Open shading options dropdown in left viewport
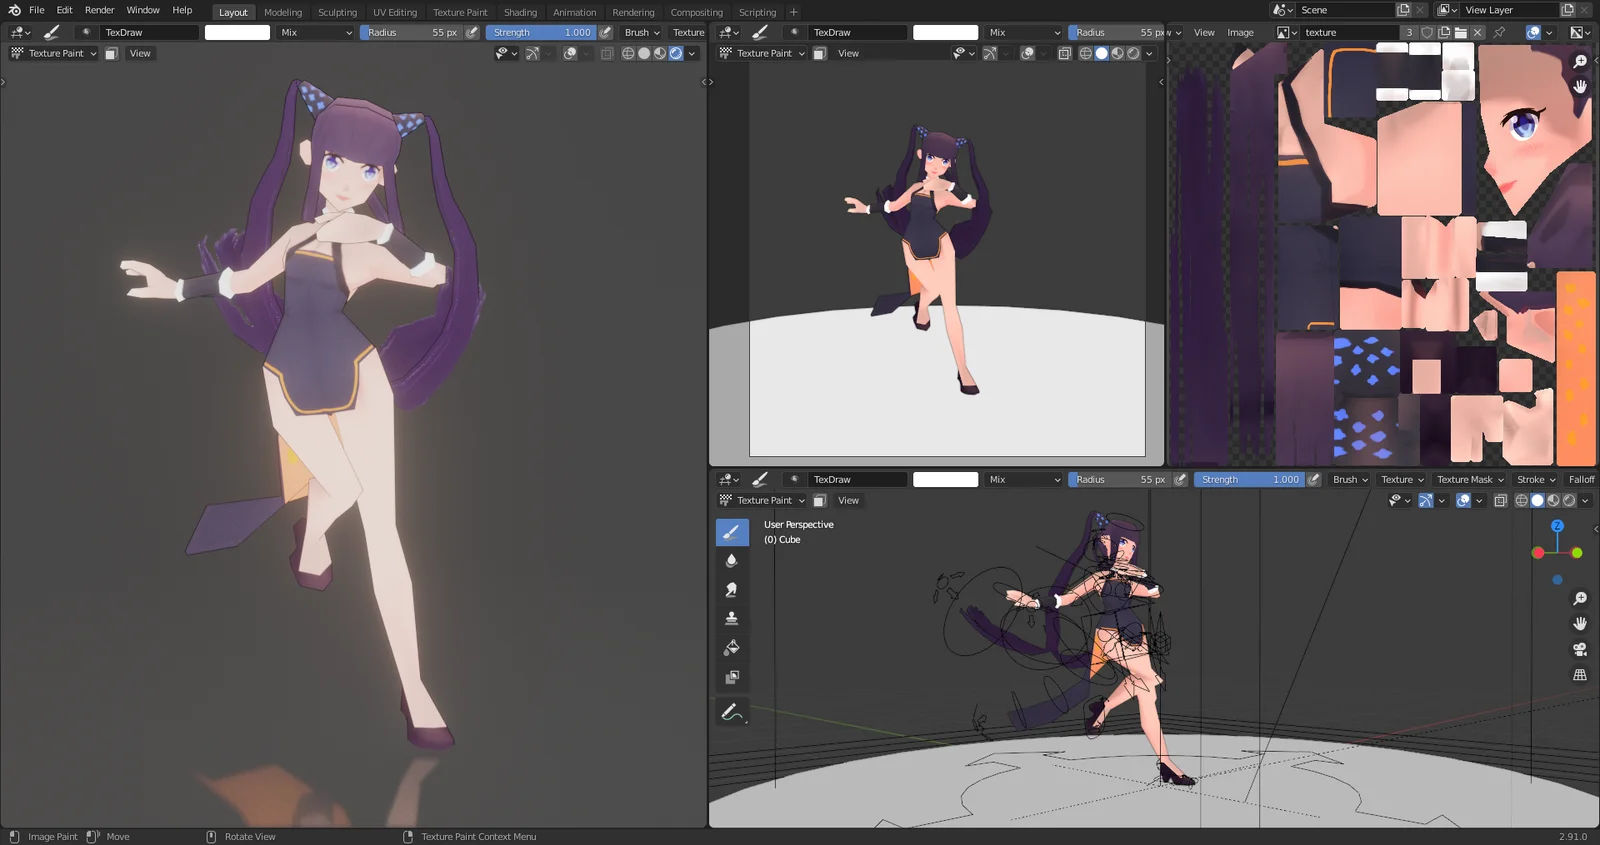This screenshot has height=845, width=1600. point(692,53)
